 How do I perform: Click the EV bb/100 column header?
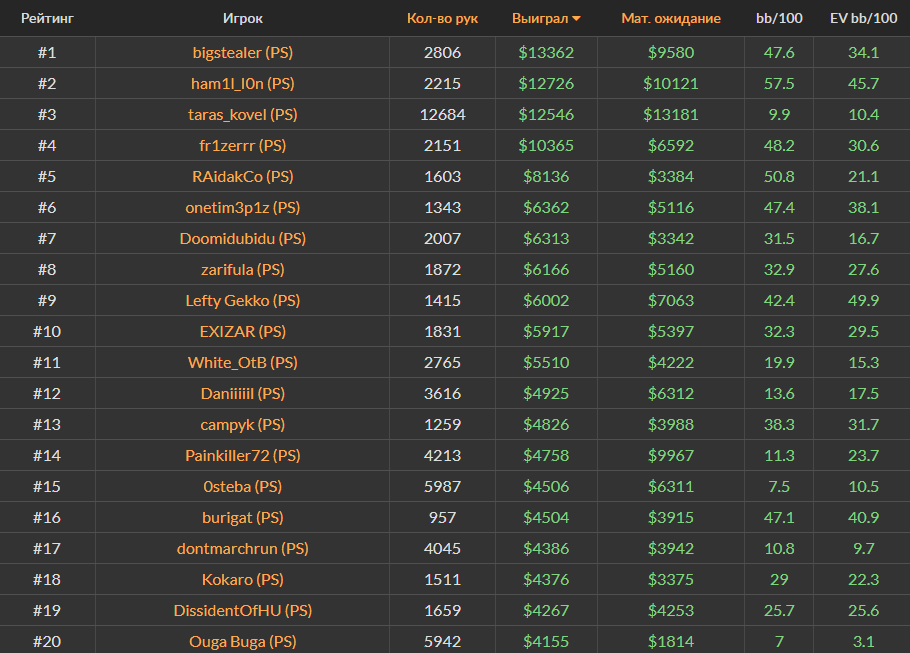tap(863, 18)
